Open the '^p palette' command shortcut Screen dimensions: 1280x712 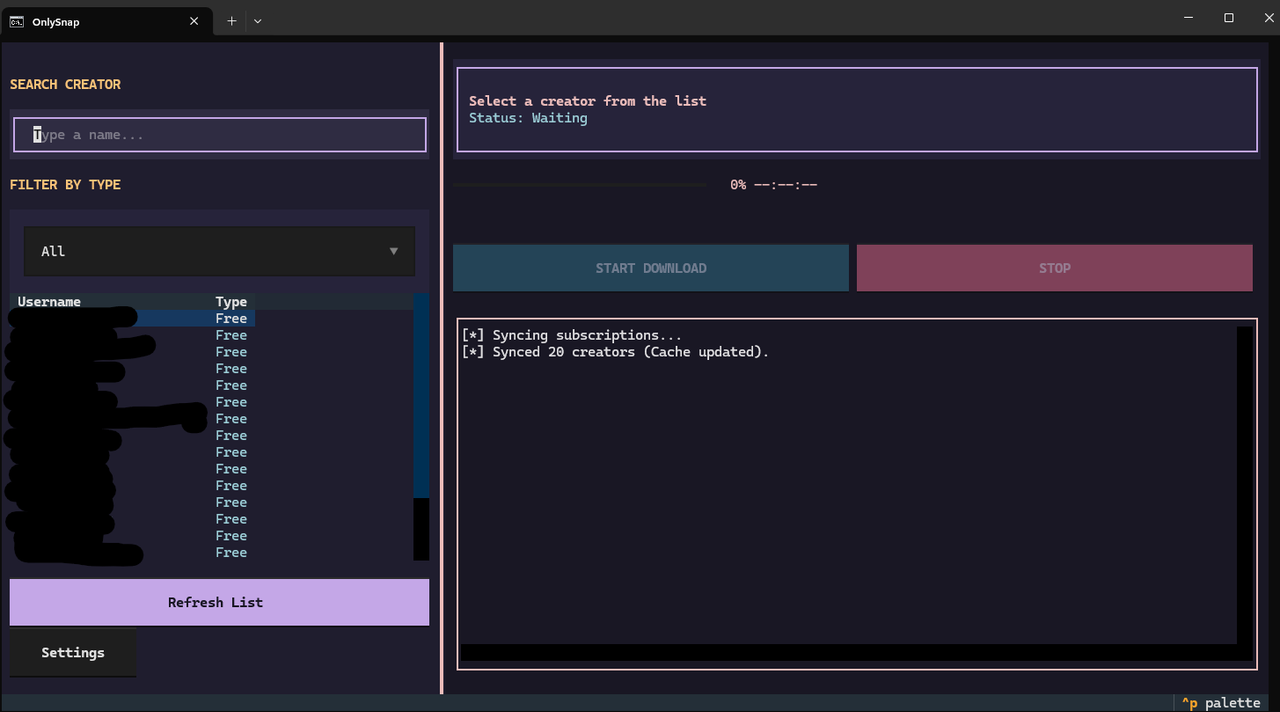pos(1220,703)
